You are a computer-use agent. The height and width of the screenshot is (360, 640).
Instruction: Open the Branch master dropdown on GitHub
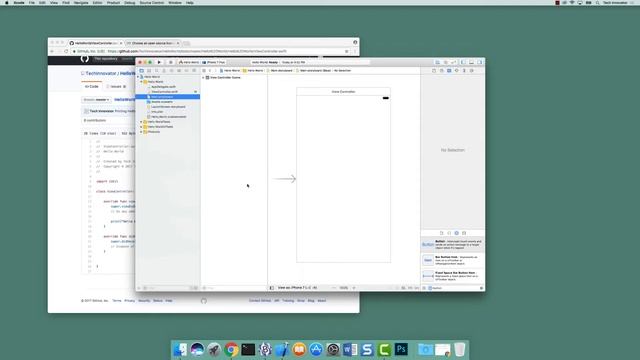96,100
